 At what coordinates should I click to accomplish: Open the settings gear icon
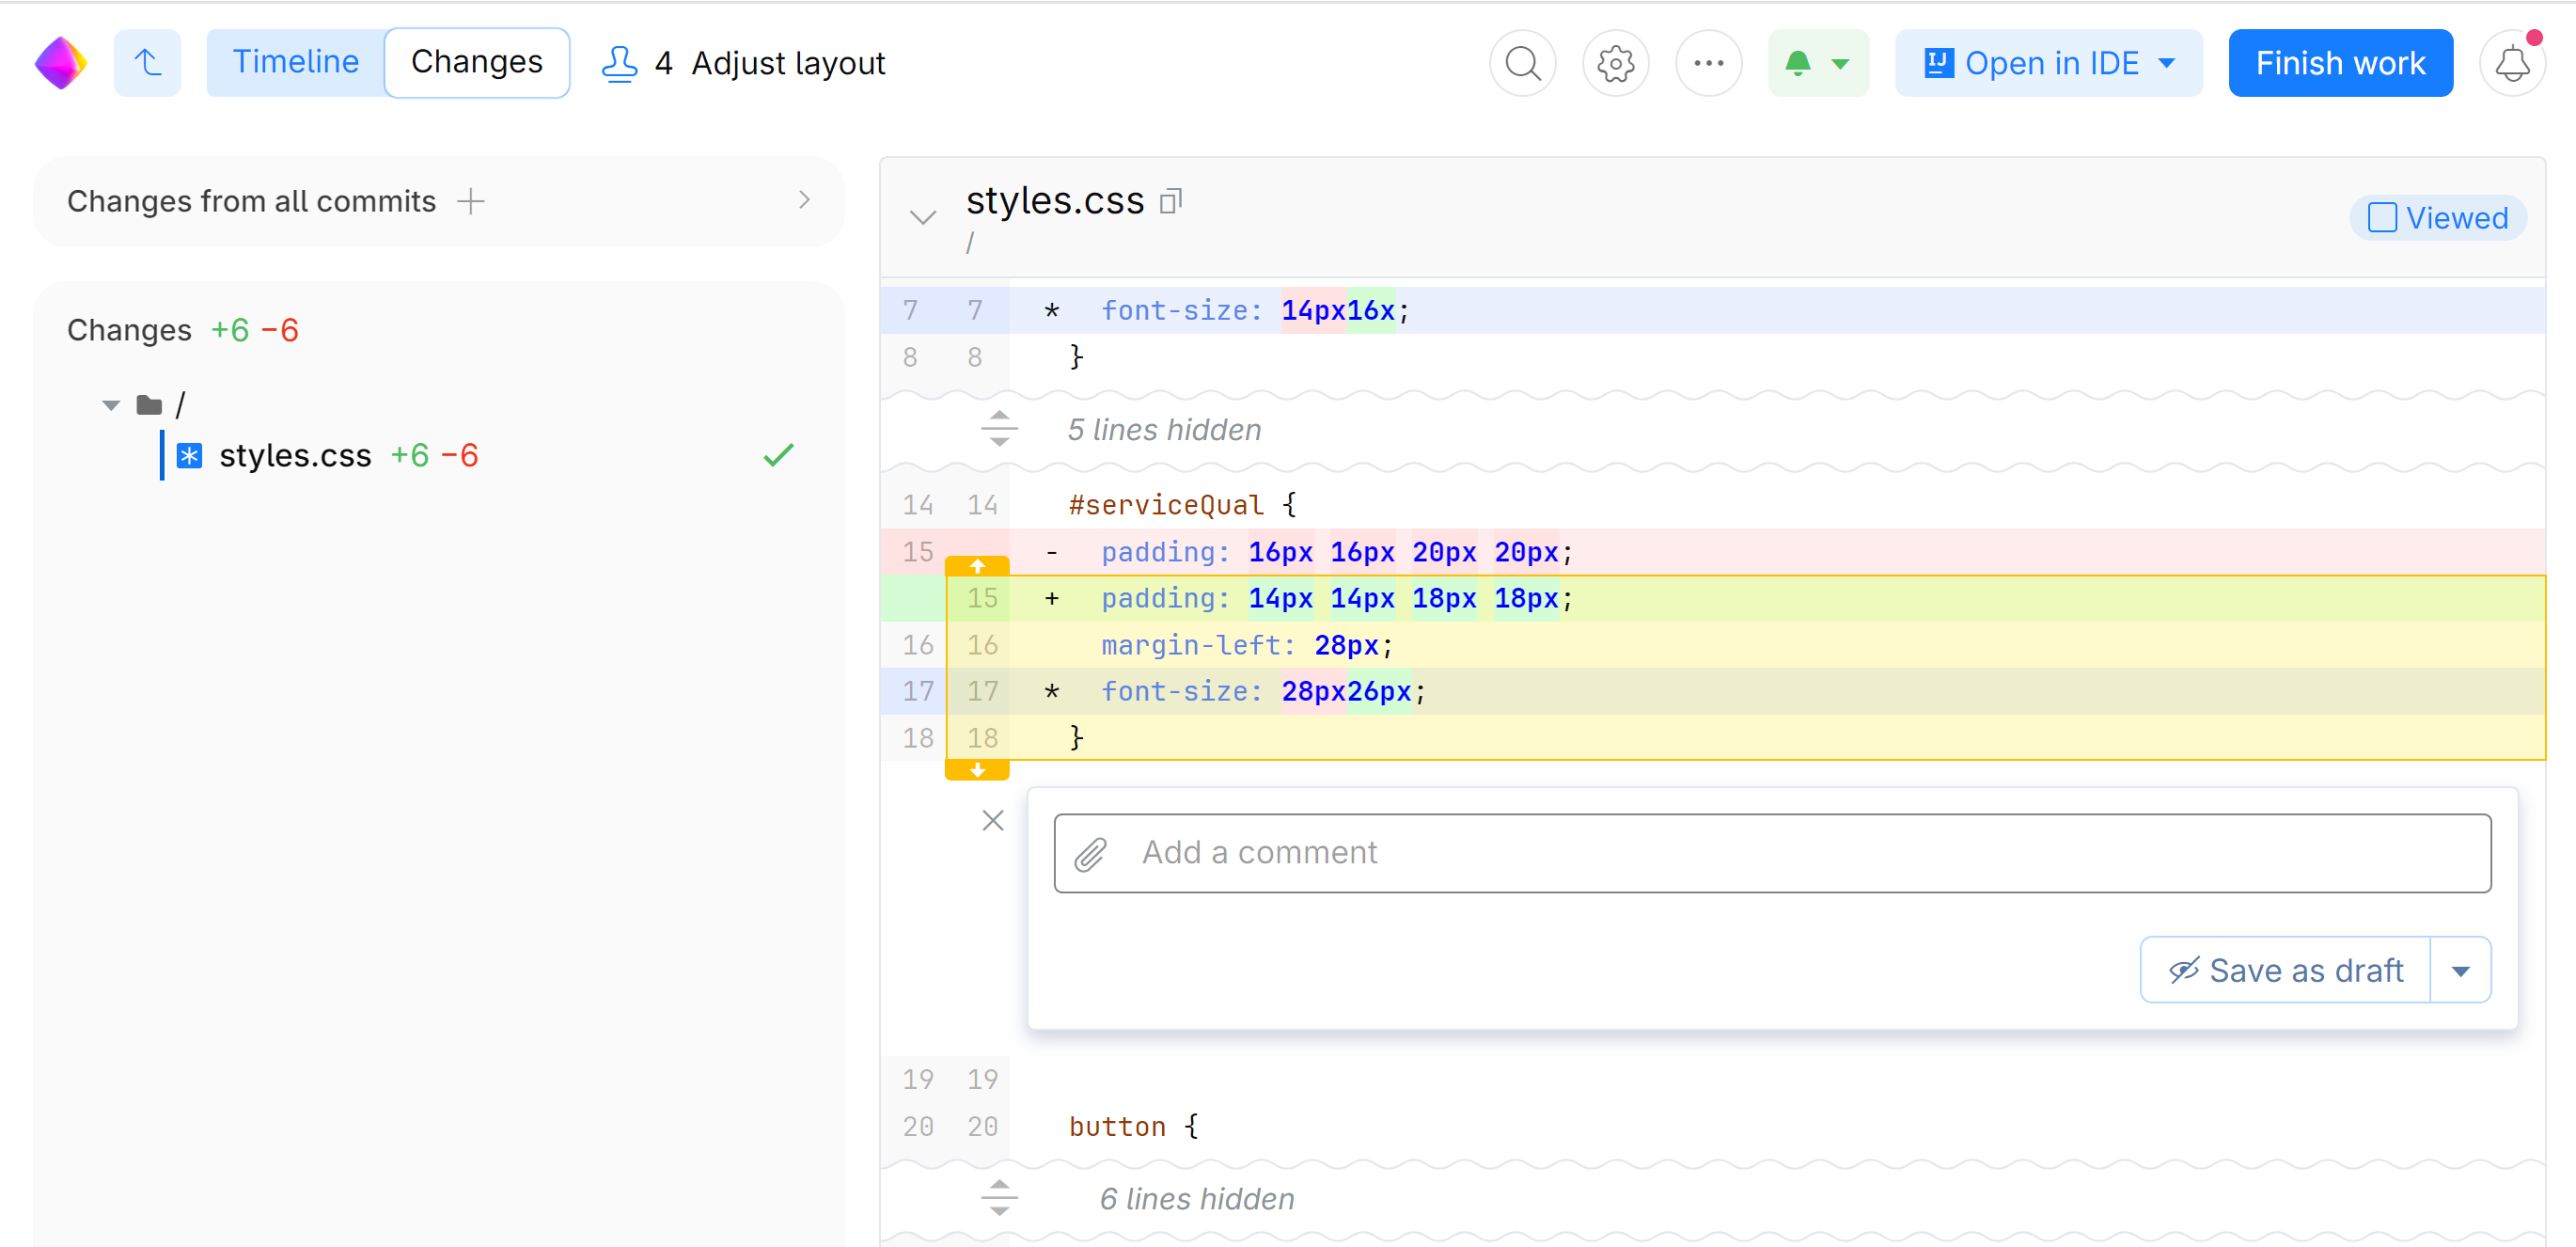tap(1615, 63)
